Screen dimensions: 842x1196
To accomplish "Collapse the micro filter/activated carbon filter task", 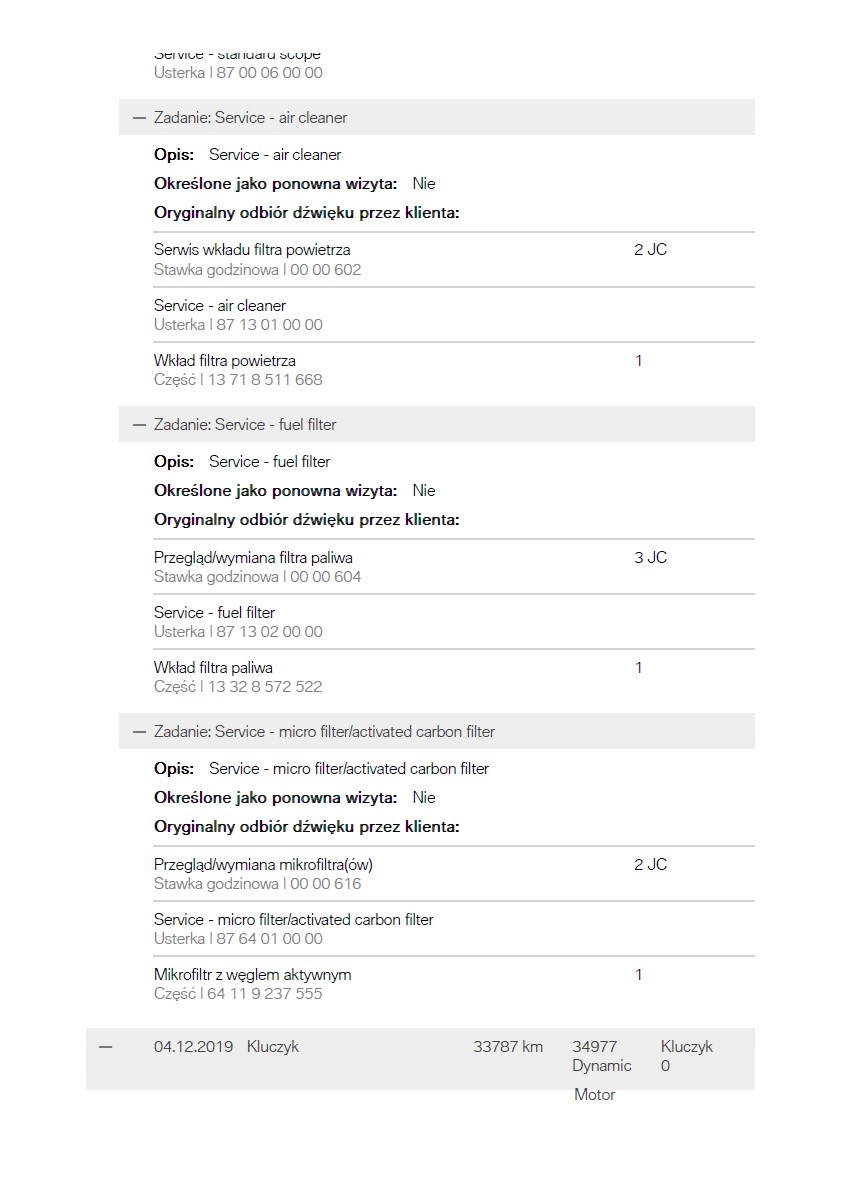I will pyautogui.click(x=139, y=732).
